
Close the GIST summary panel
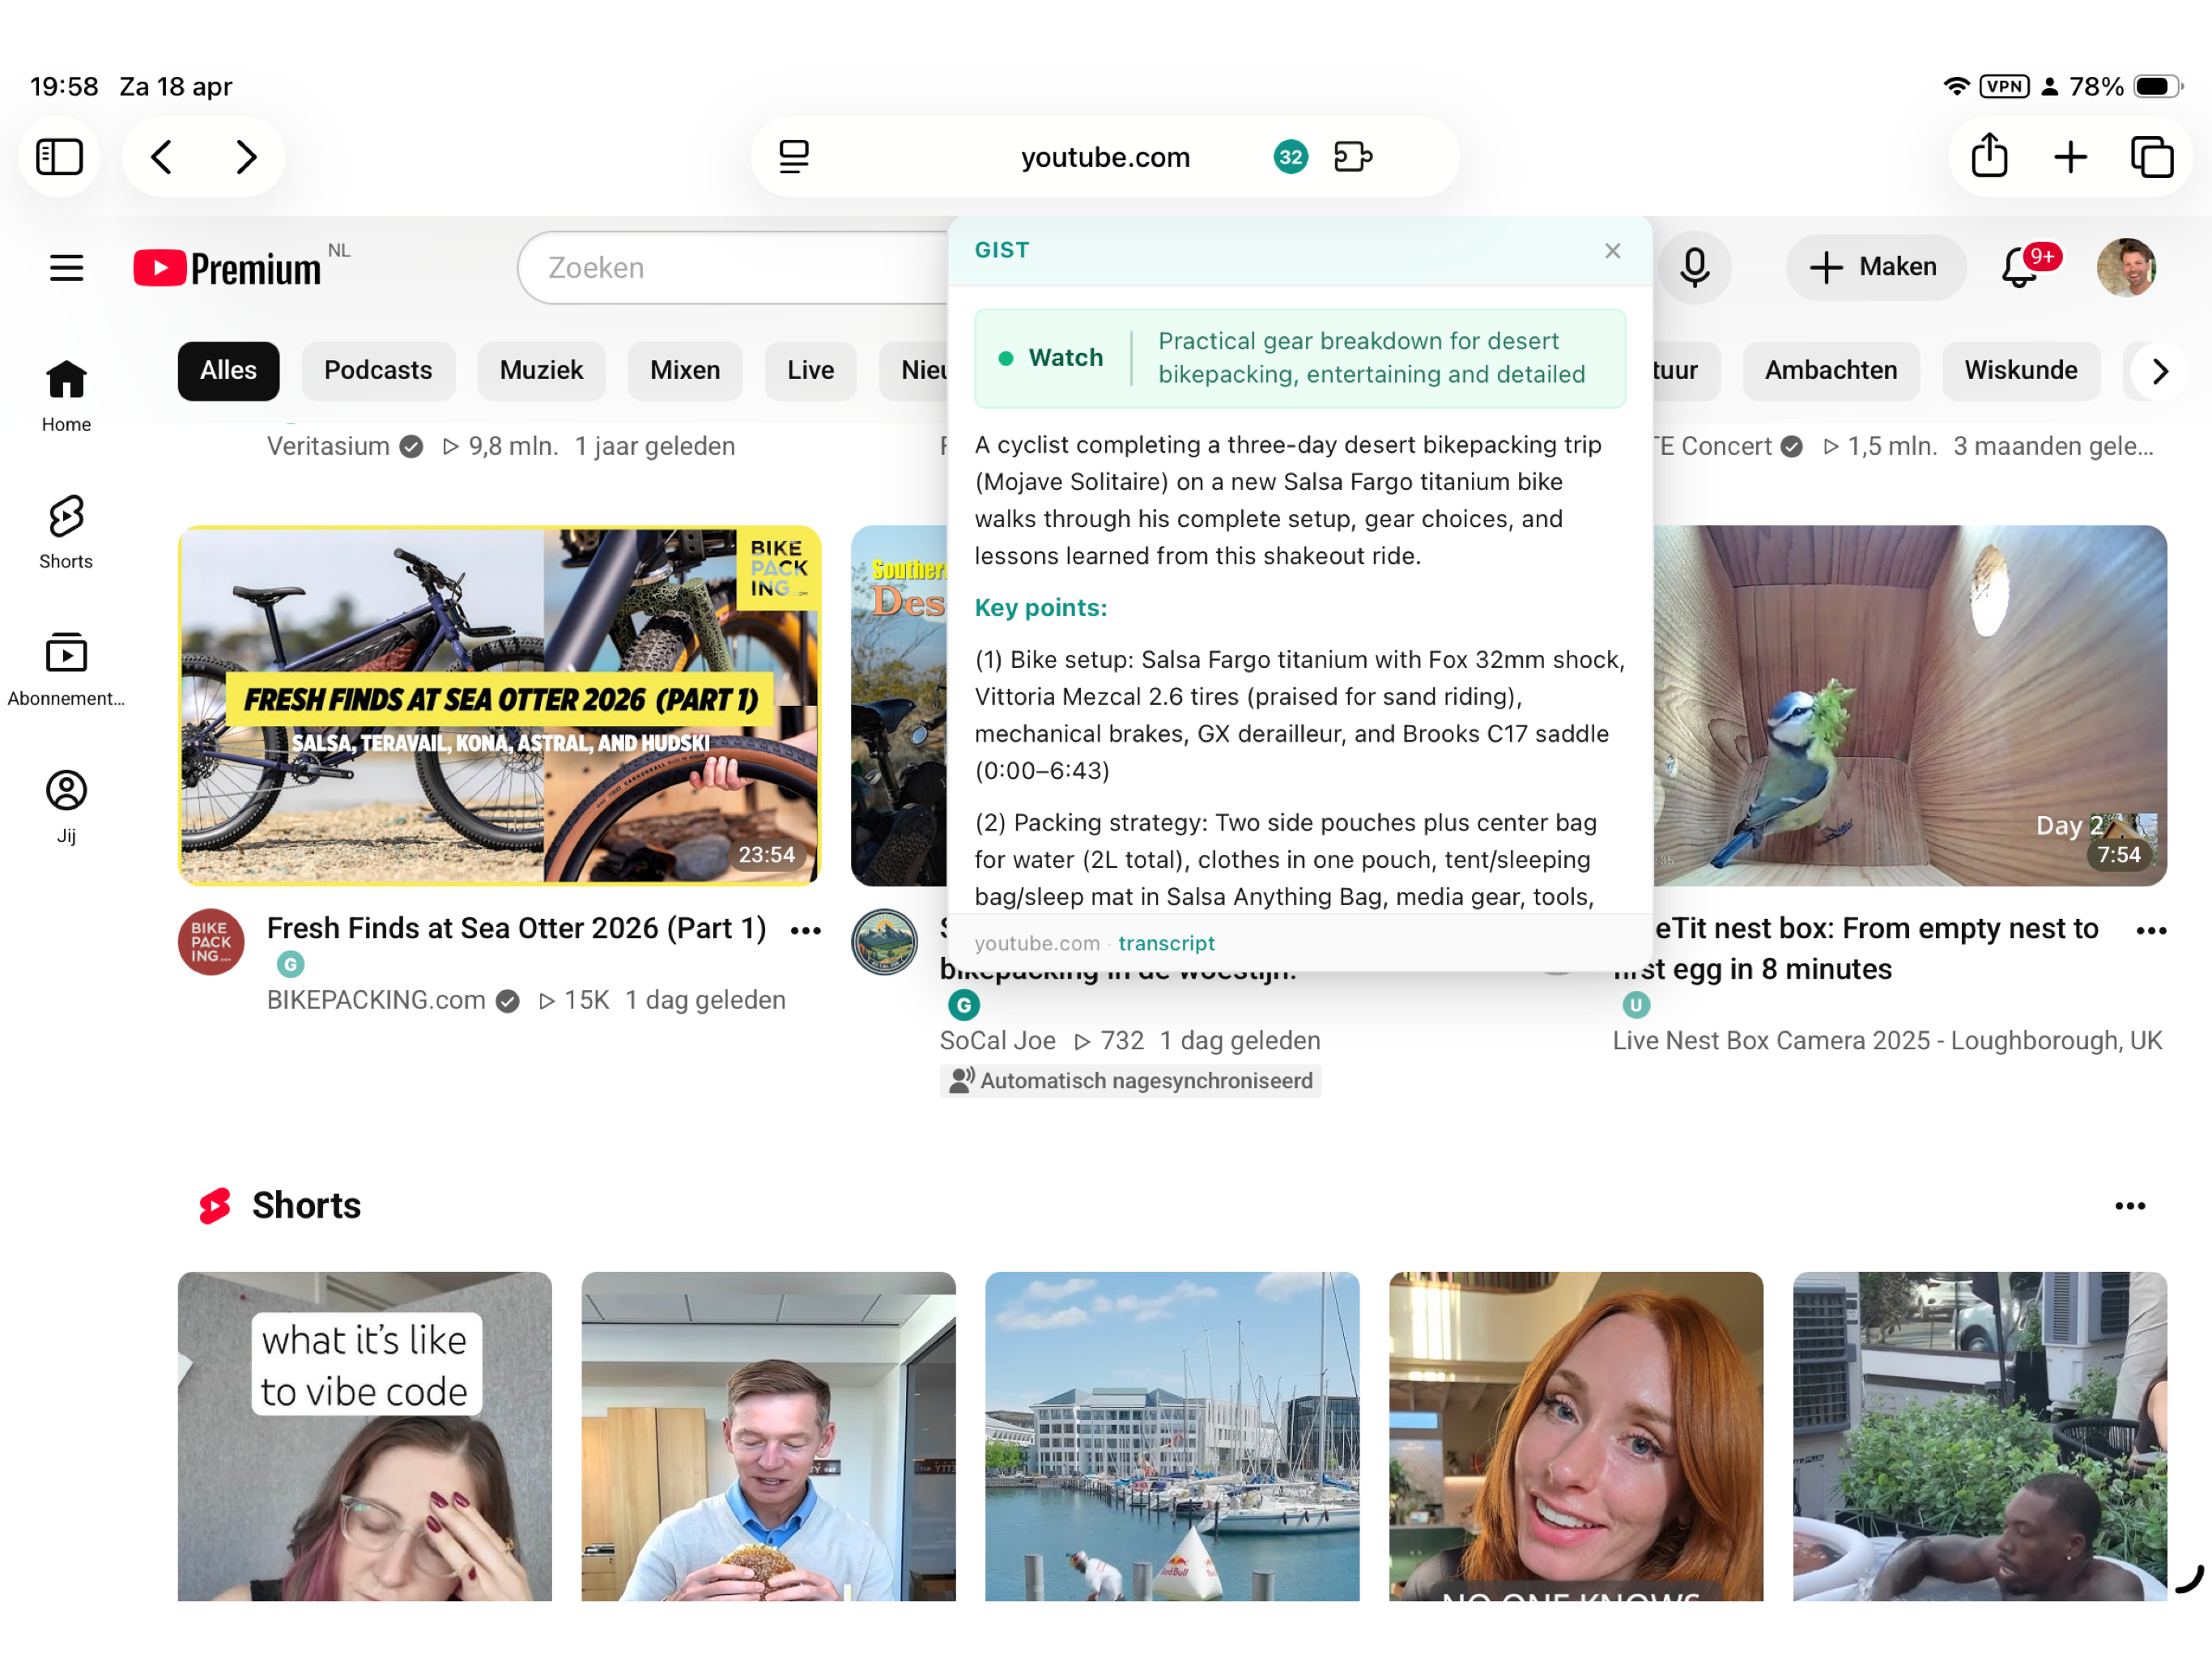[x=1612, y=251]
